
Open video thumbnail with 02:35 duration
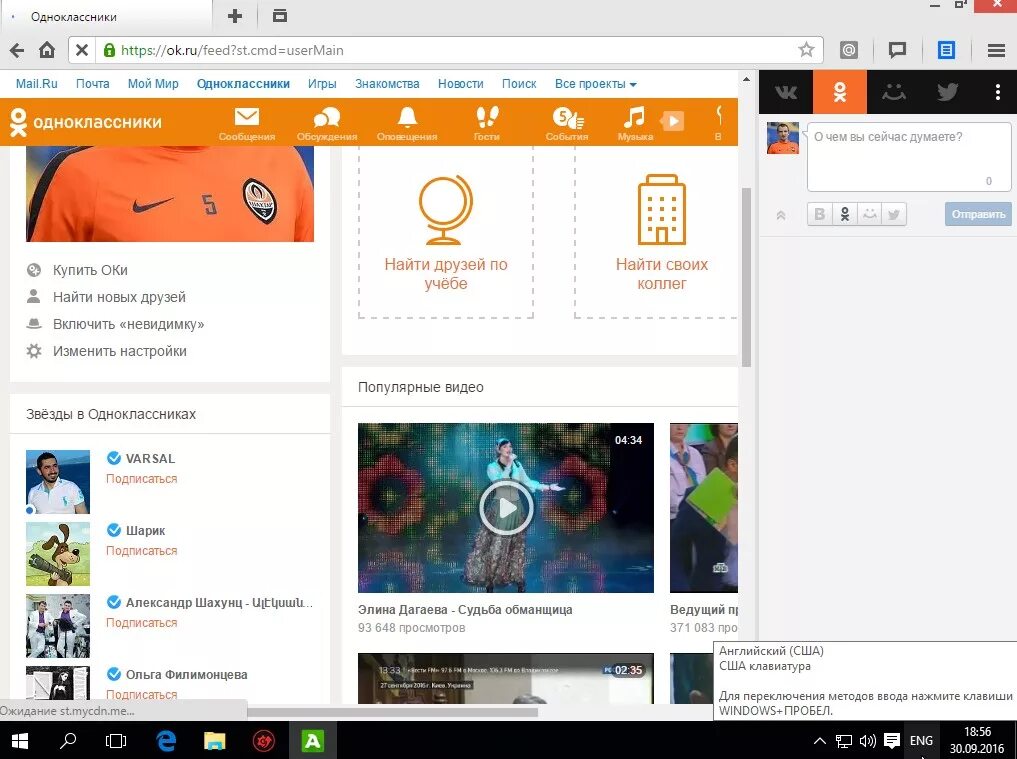coord(506,679)
